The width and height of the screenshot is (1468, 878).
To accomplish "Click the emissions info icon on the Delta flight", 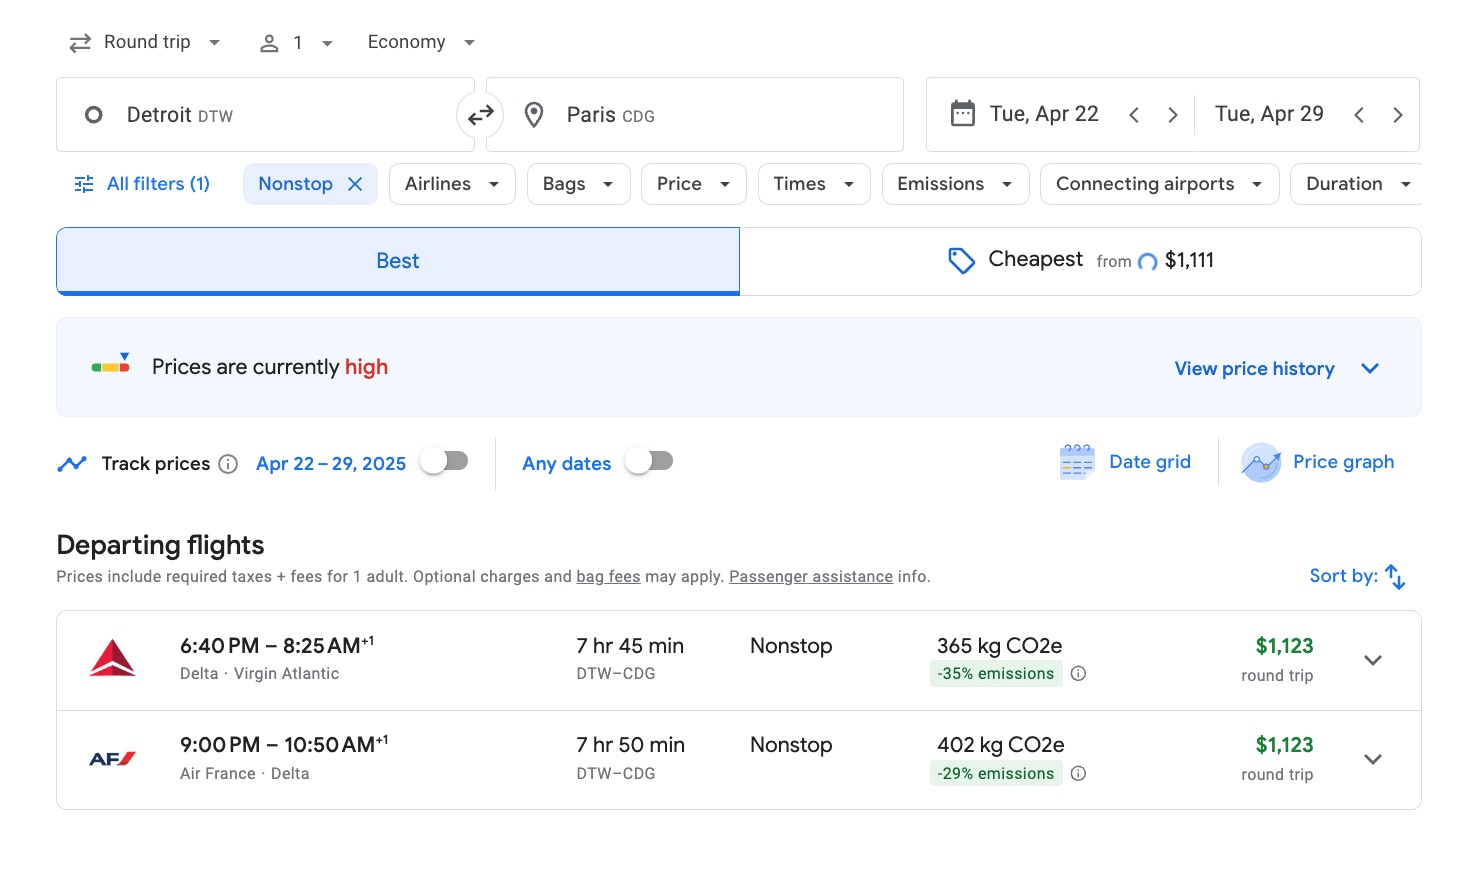I will 1078,673.
